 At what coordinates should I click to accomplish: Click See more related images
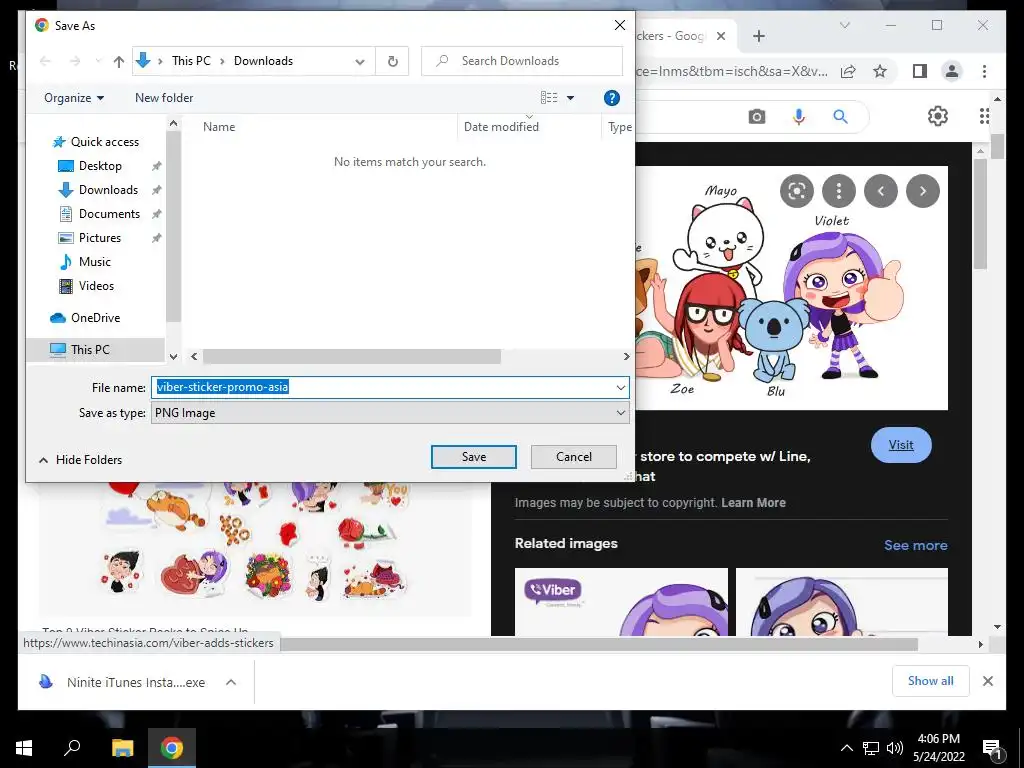click(x=915, y=545)
